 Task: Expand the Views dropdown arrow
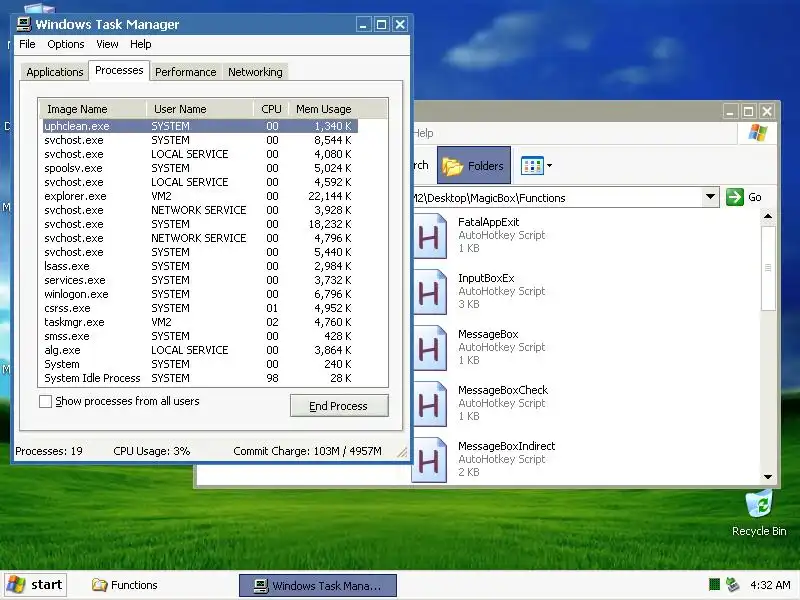coord(549,166)
